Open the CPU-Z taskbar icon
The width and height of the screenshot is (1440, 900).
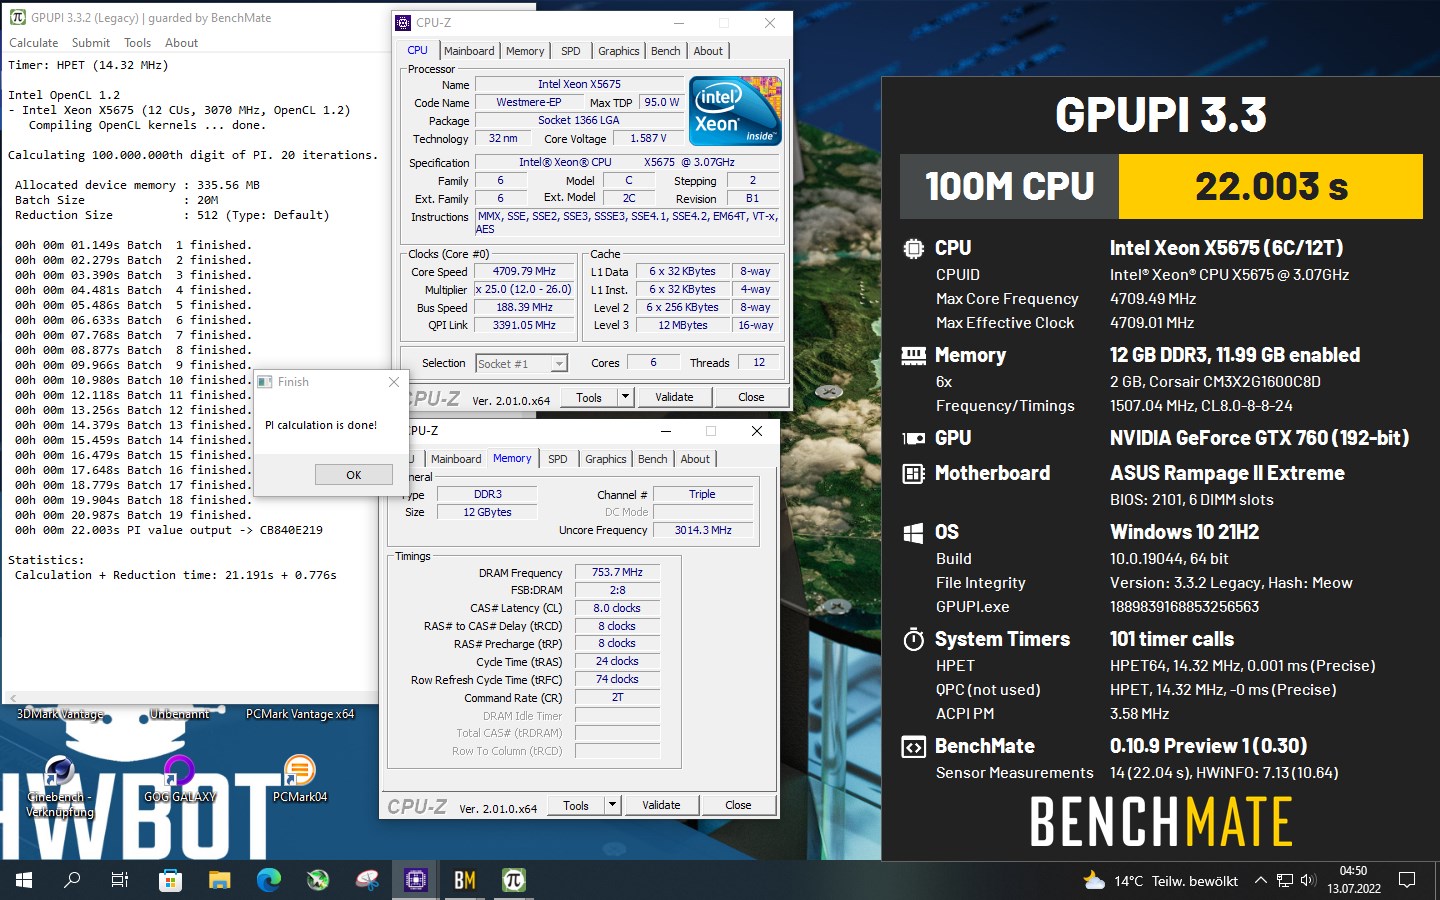click(416, 880)
